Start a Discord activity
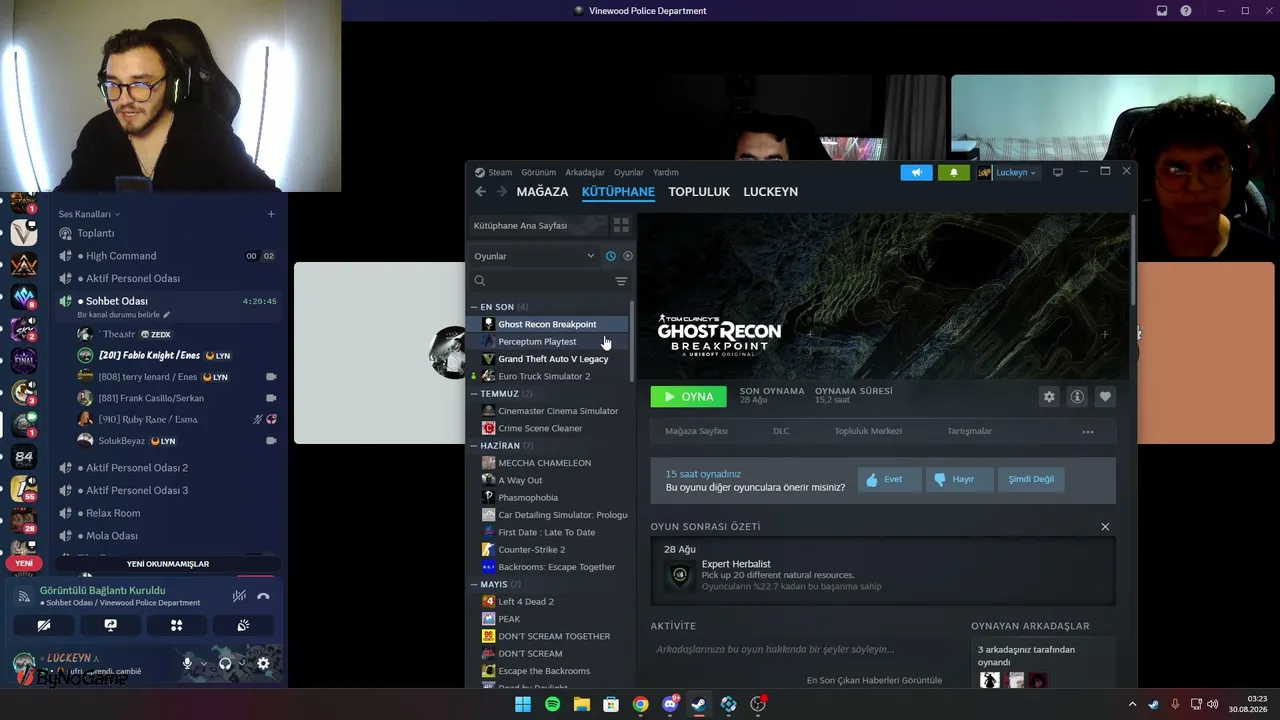The image size is (1280, 720). click(177, 625)
